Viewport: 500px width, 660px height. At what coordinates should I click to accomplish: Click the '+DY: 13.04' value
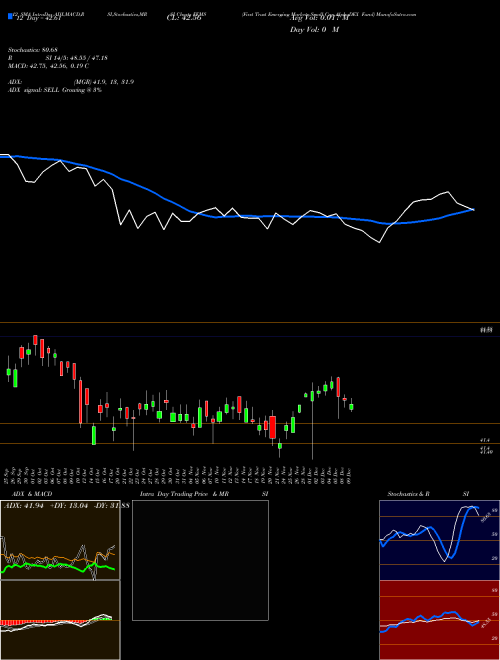point(67,505)
